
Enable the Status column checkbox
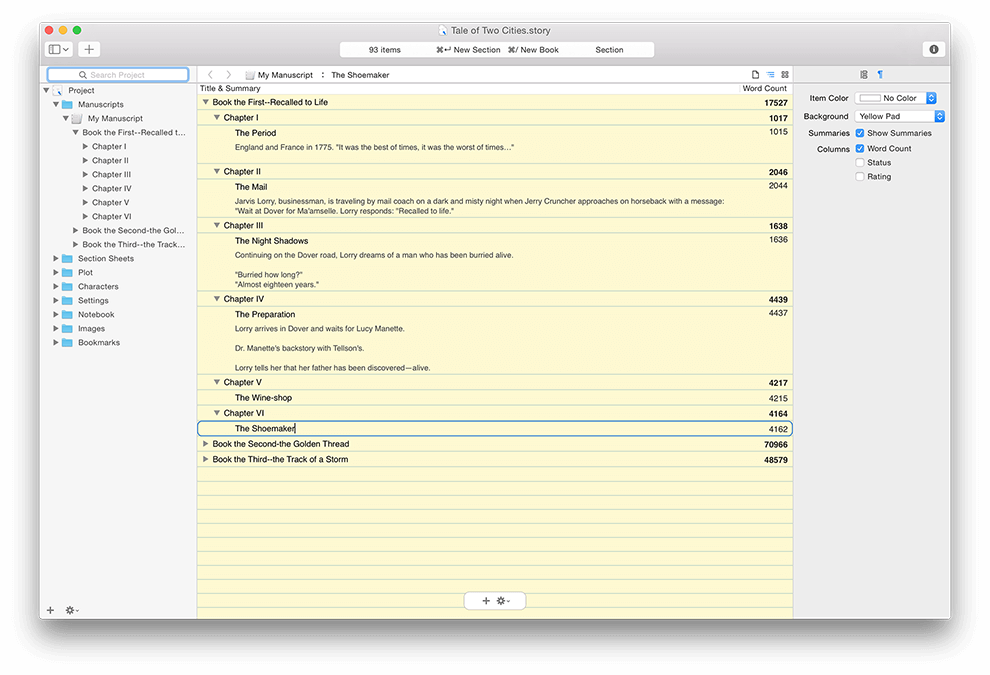point(859,162)
